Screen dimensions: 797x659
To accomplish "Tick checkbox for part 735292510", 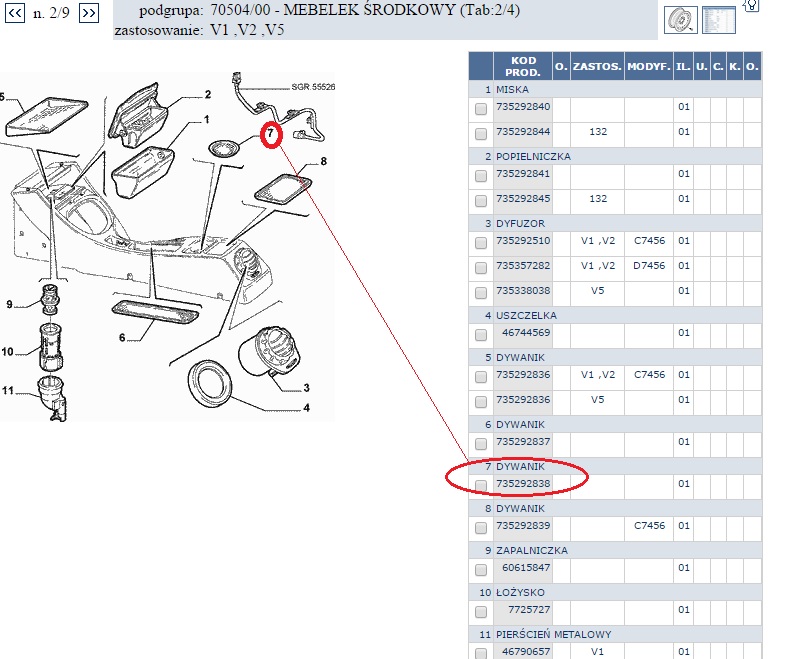I will point(481,243).
